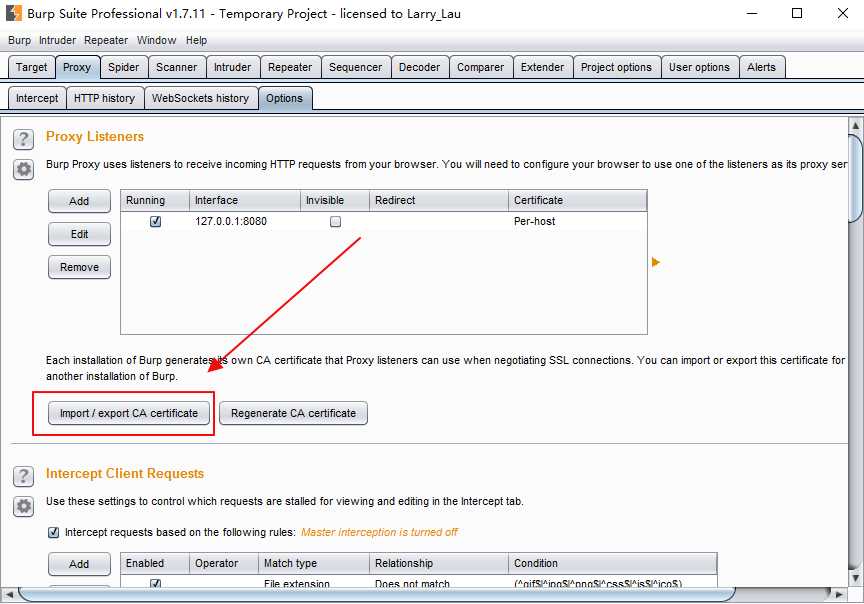Open the Burp menu
The width and height of the screenshot is (864, 604).
point(19,40)
